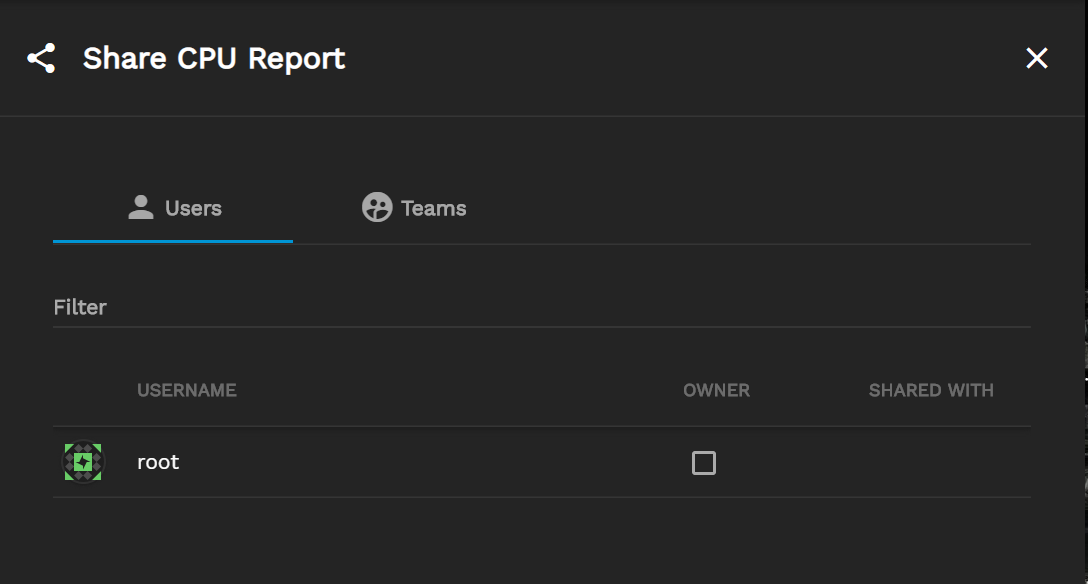Switch to the Teams tab

(414, 207)
